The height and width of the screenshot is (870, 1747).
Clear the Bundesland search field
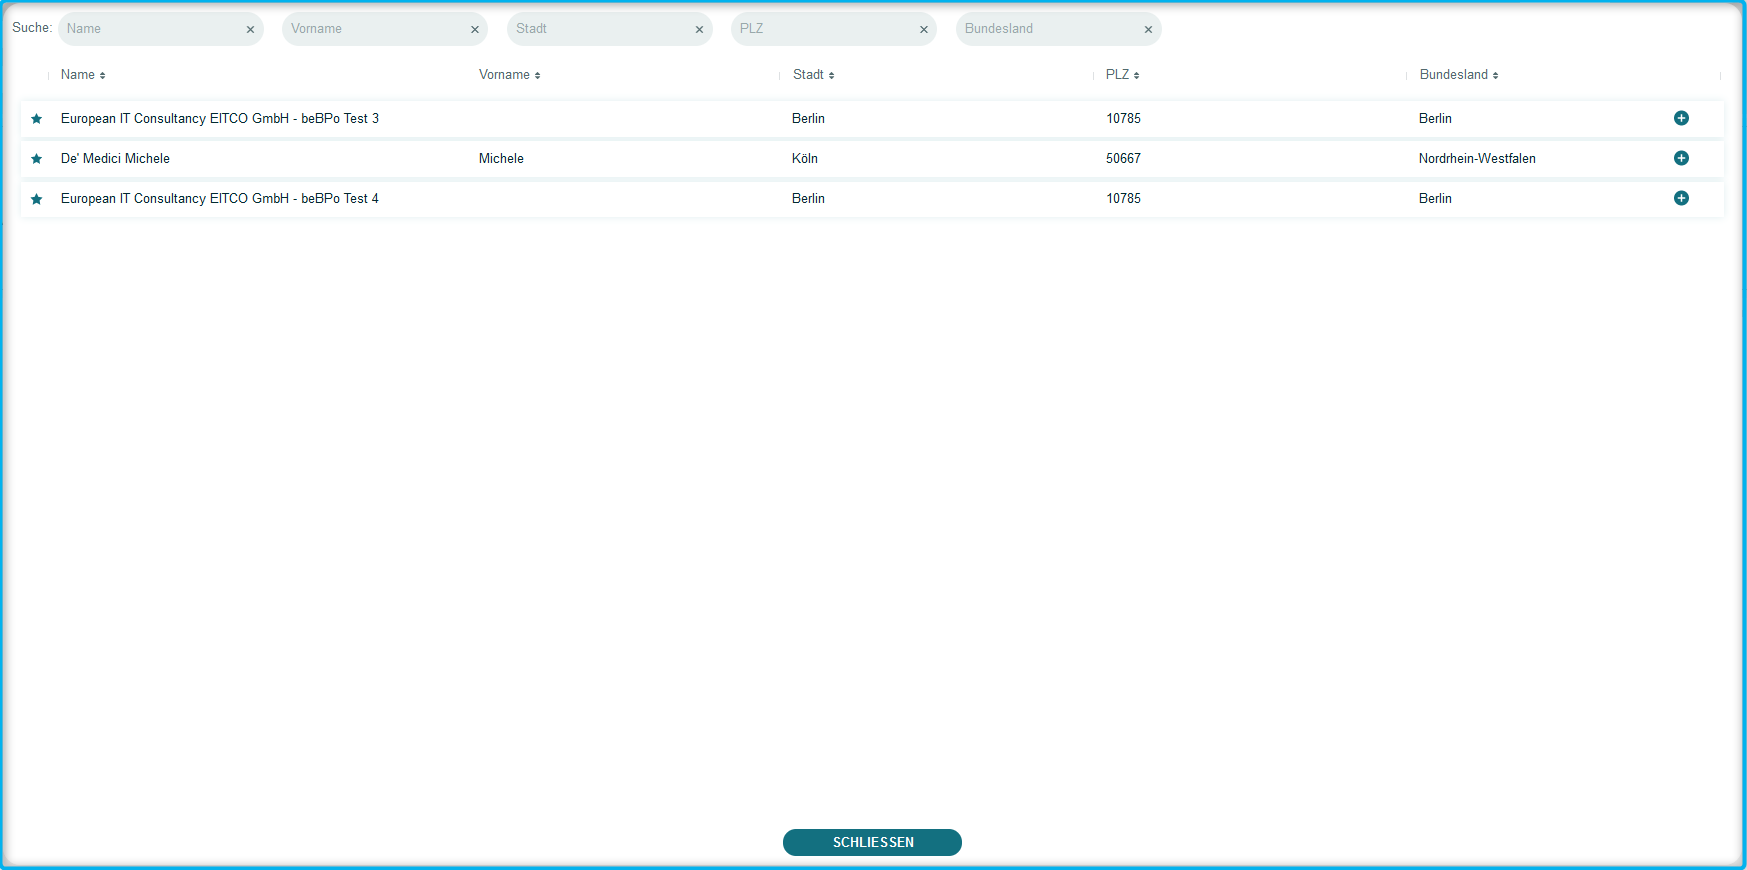tap(1148, 30)
